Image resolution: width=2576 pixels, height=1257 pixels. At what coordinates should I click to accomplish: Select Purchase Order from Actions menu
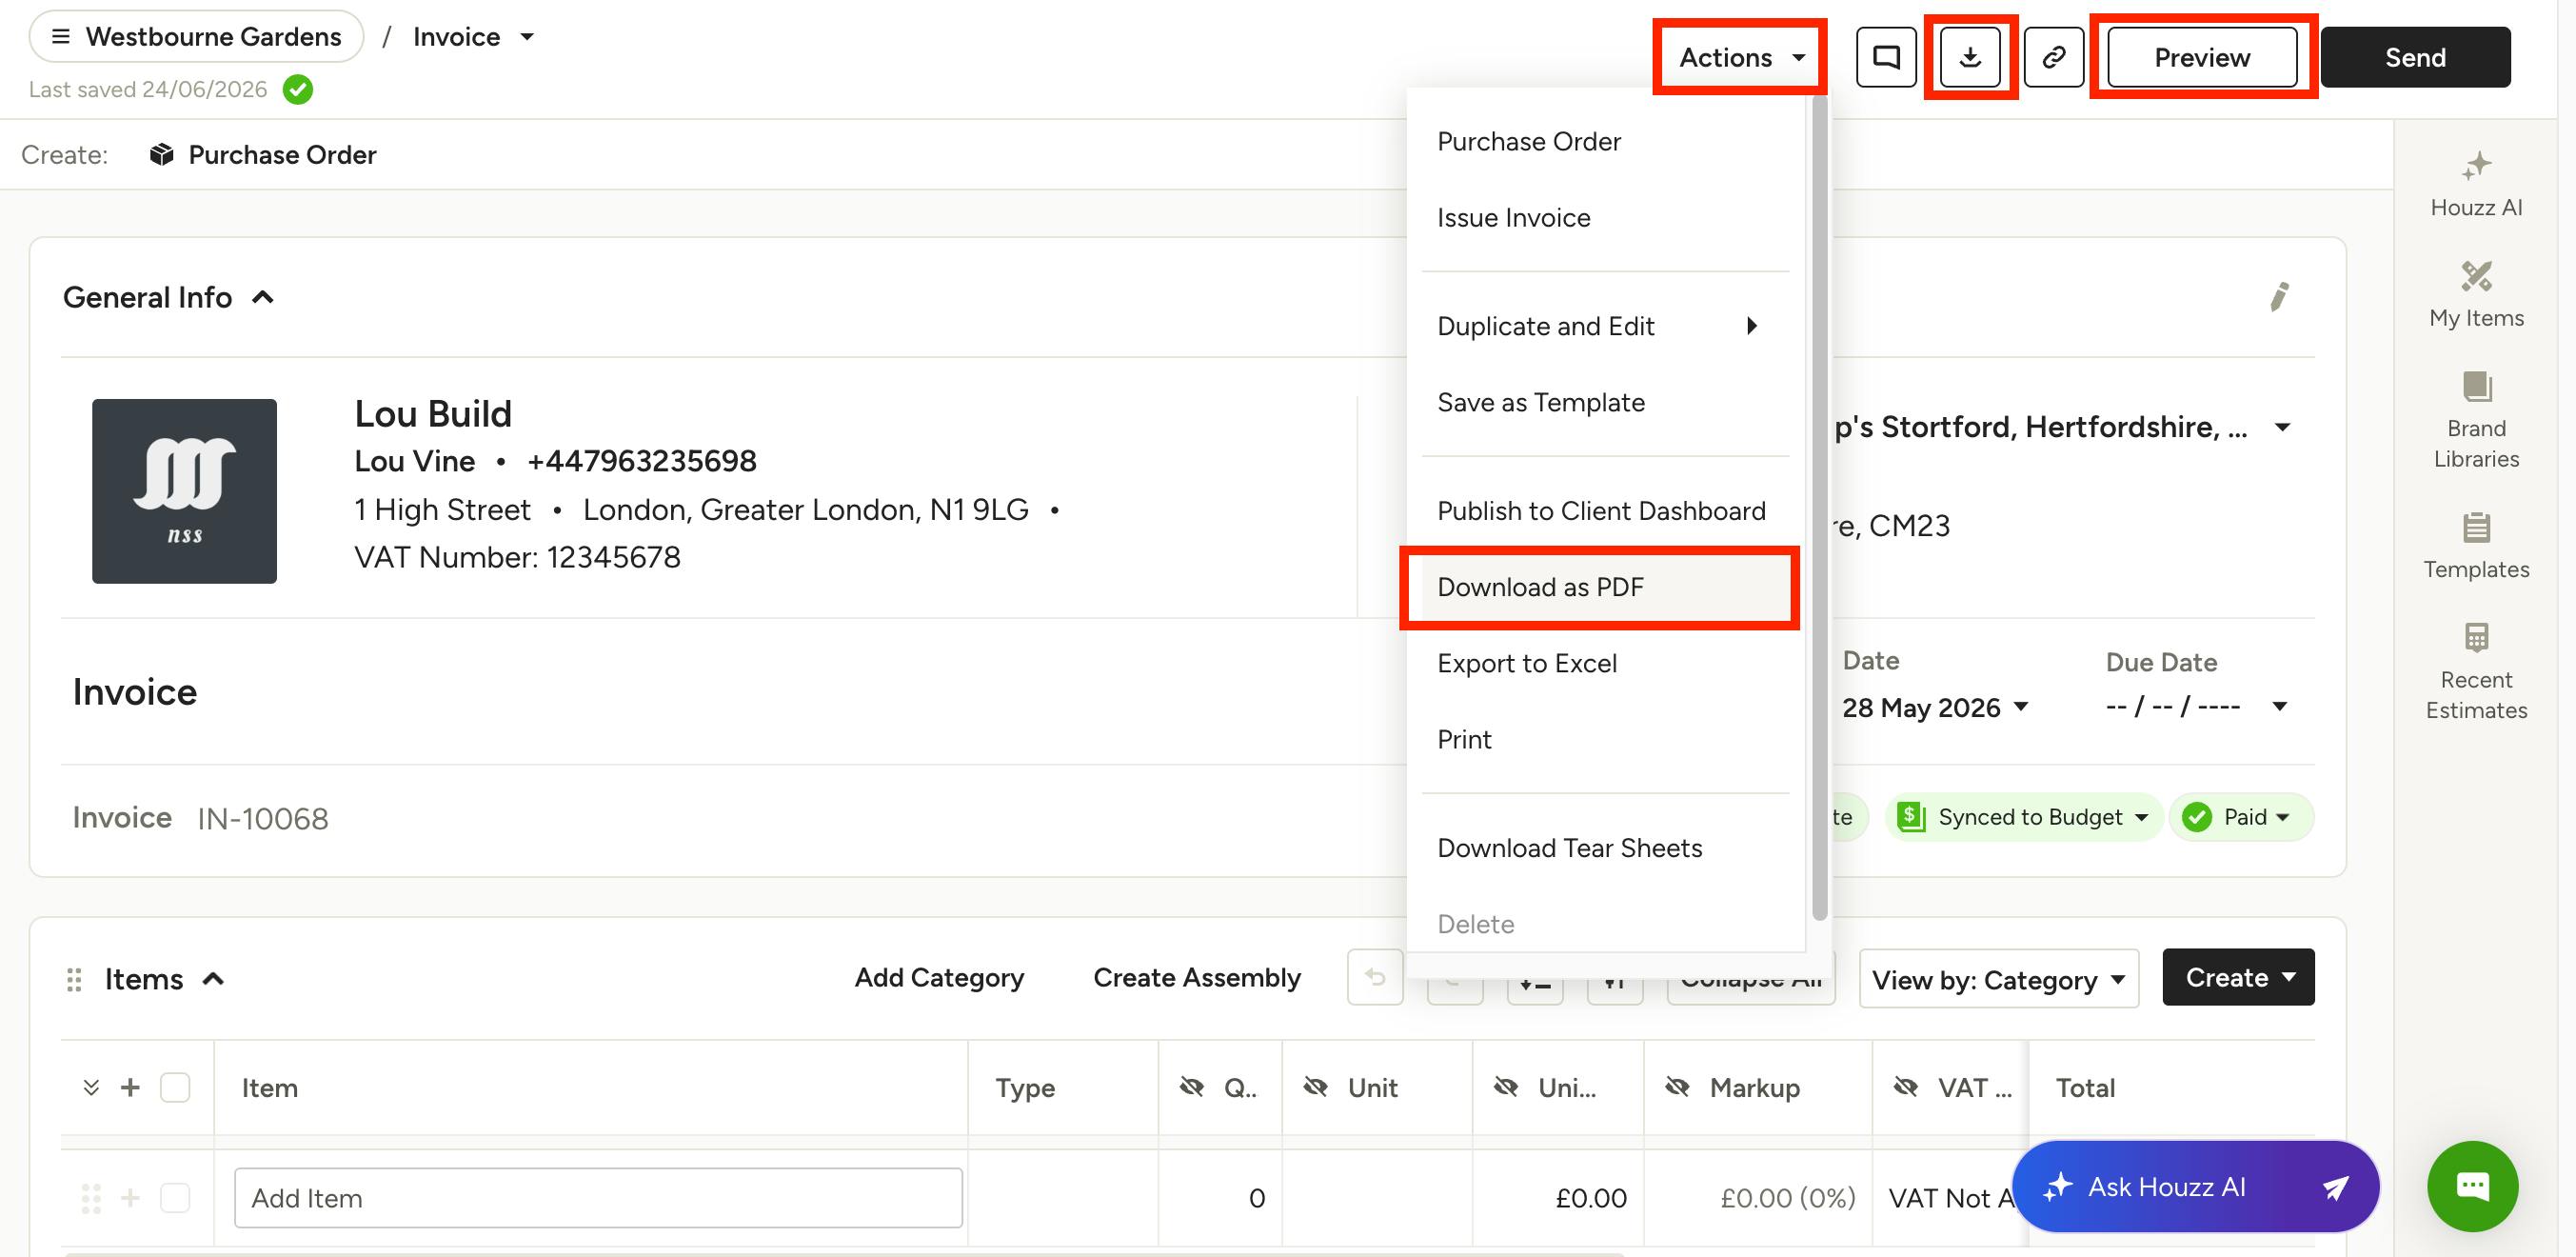(x=1605, y=142)
